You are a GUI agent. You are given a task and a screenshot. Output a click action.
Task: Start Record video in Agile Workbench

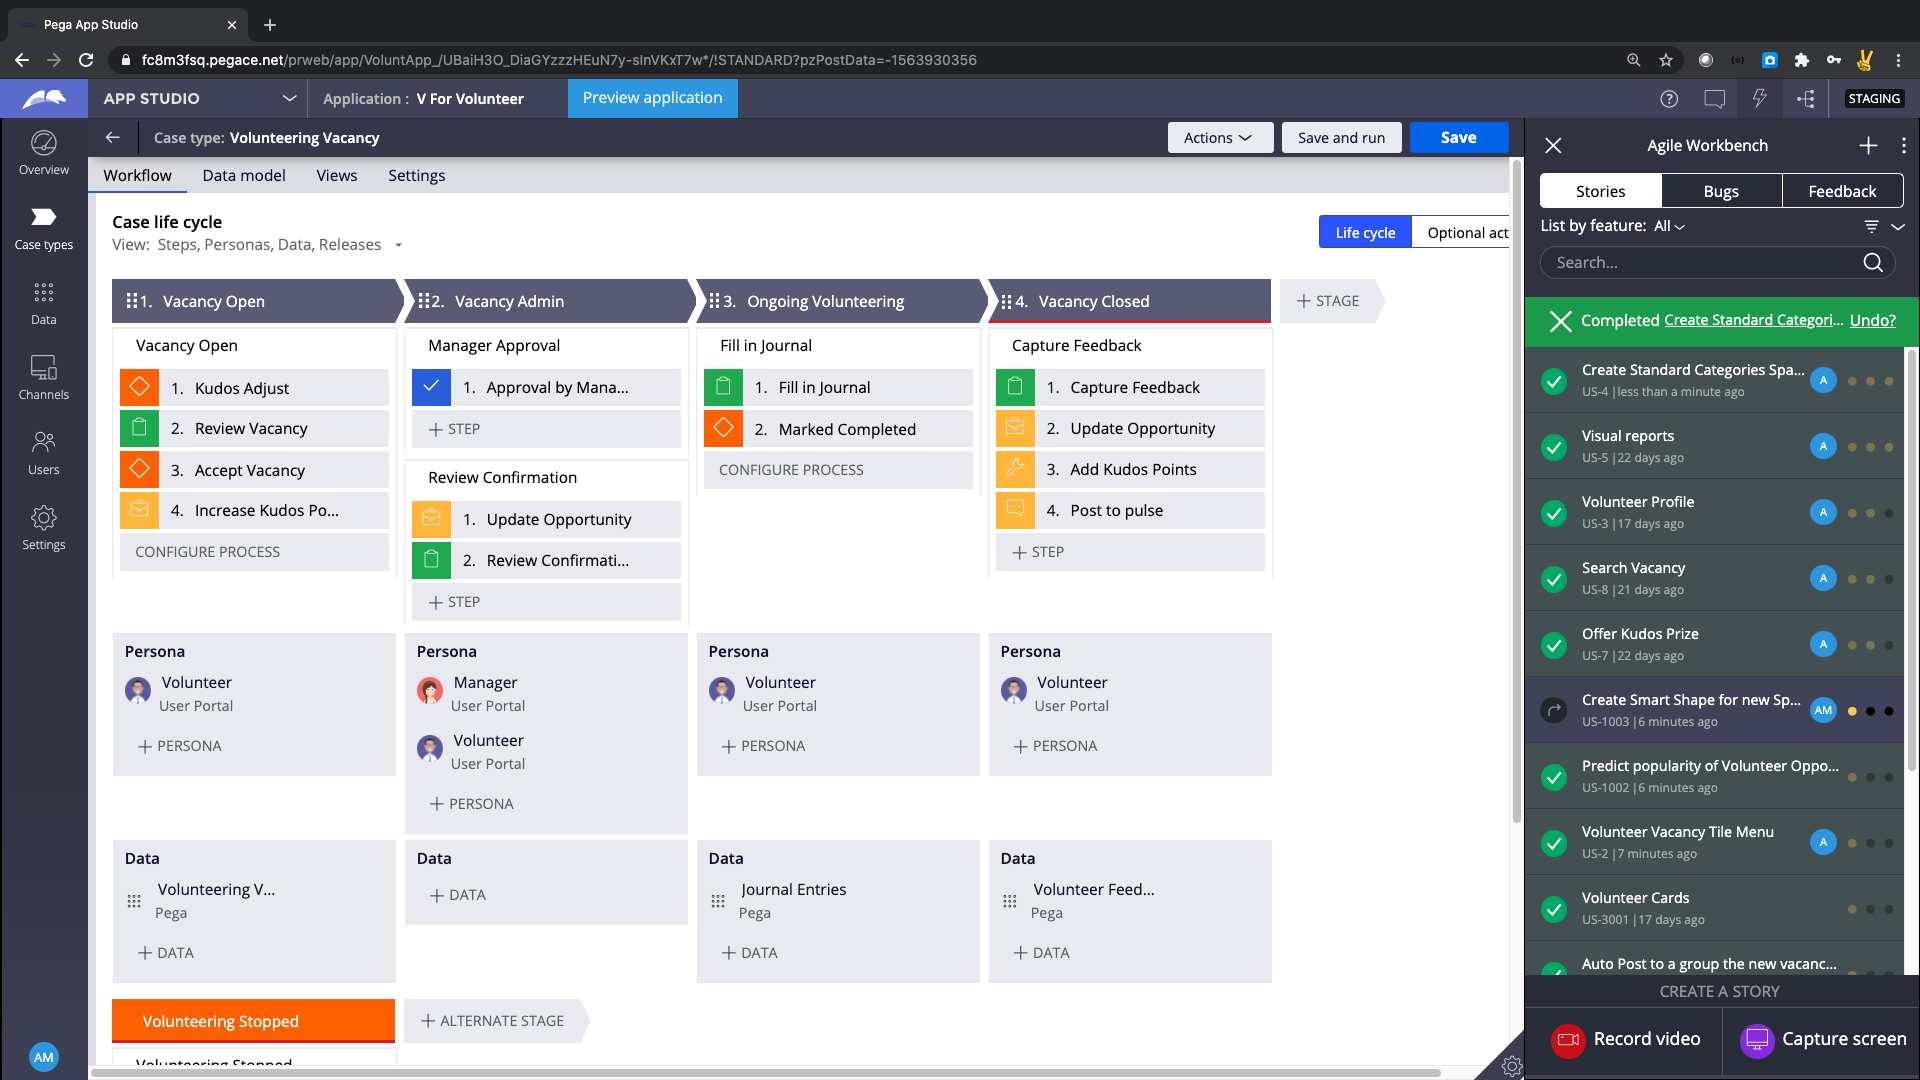coord(1570,1040)
